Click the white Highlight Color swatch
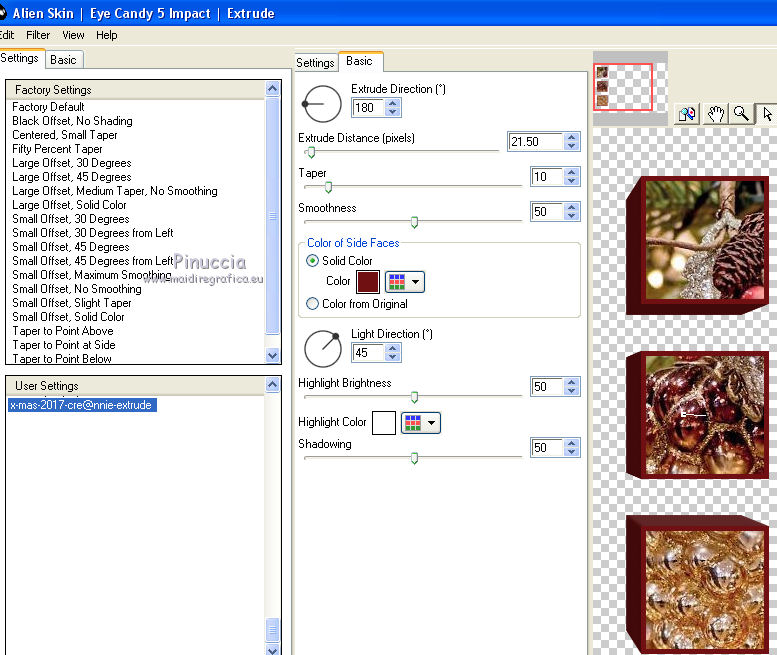The height and width of the screenshot is (655, 777). pyautogui.click(x=384, y=423)
